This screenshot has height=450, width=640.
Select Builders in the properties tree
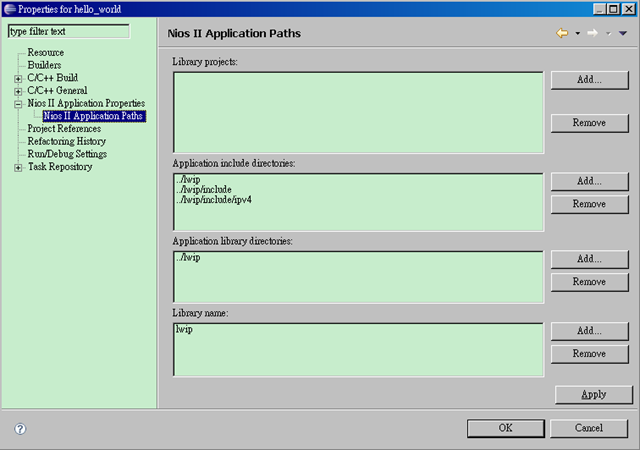[44, 65]
